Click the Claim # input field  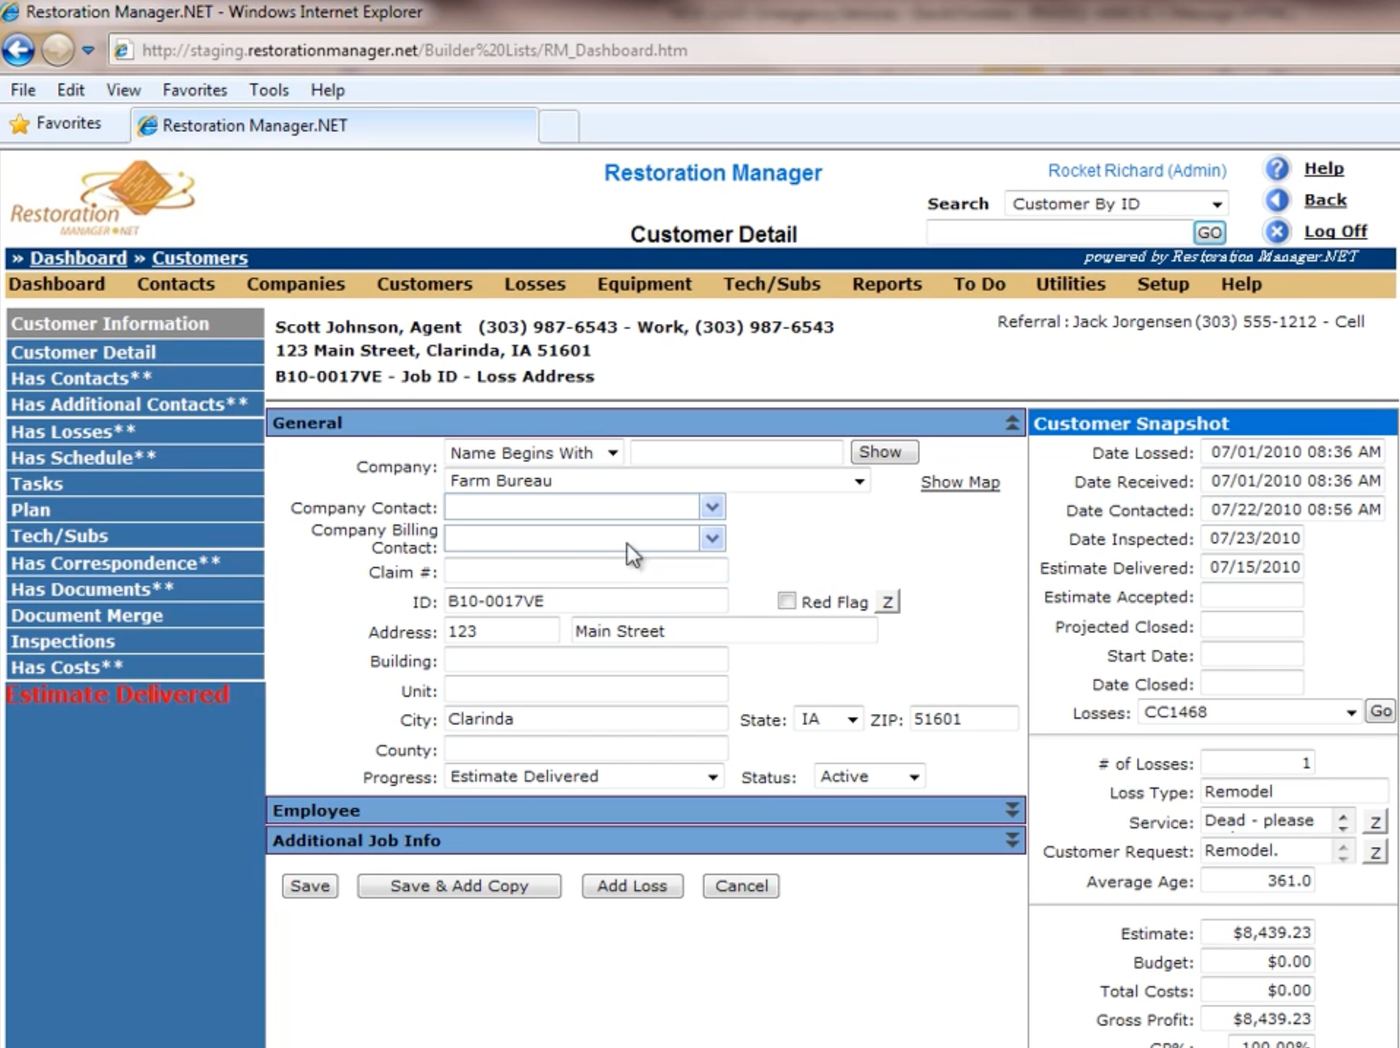pos(586,572)
